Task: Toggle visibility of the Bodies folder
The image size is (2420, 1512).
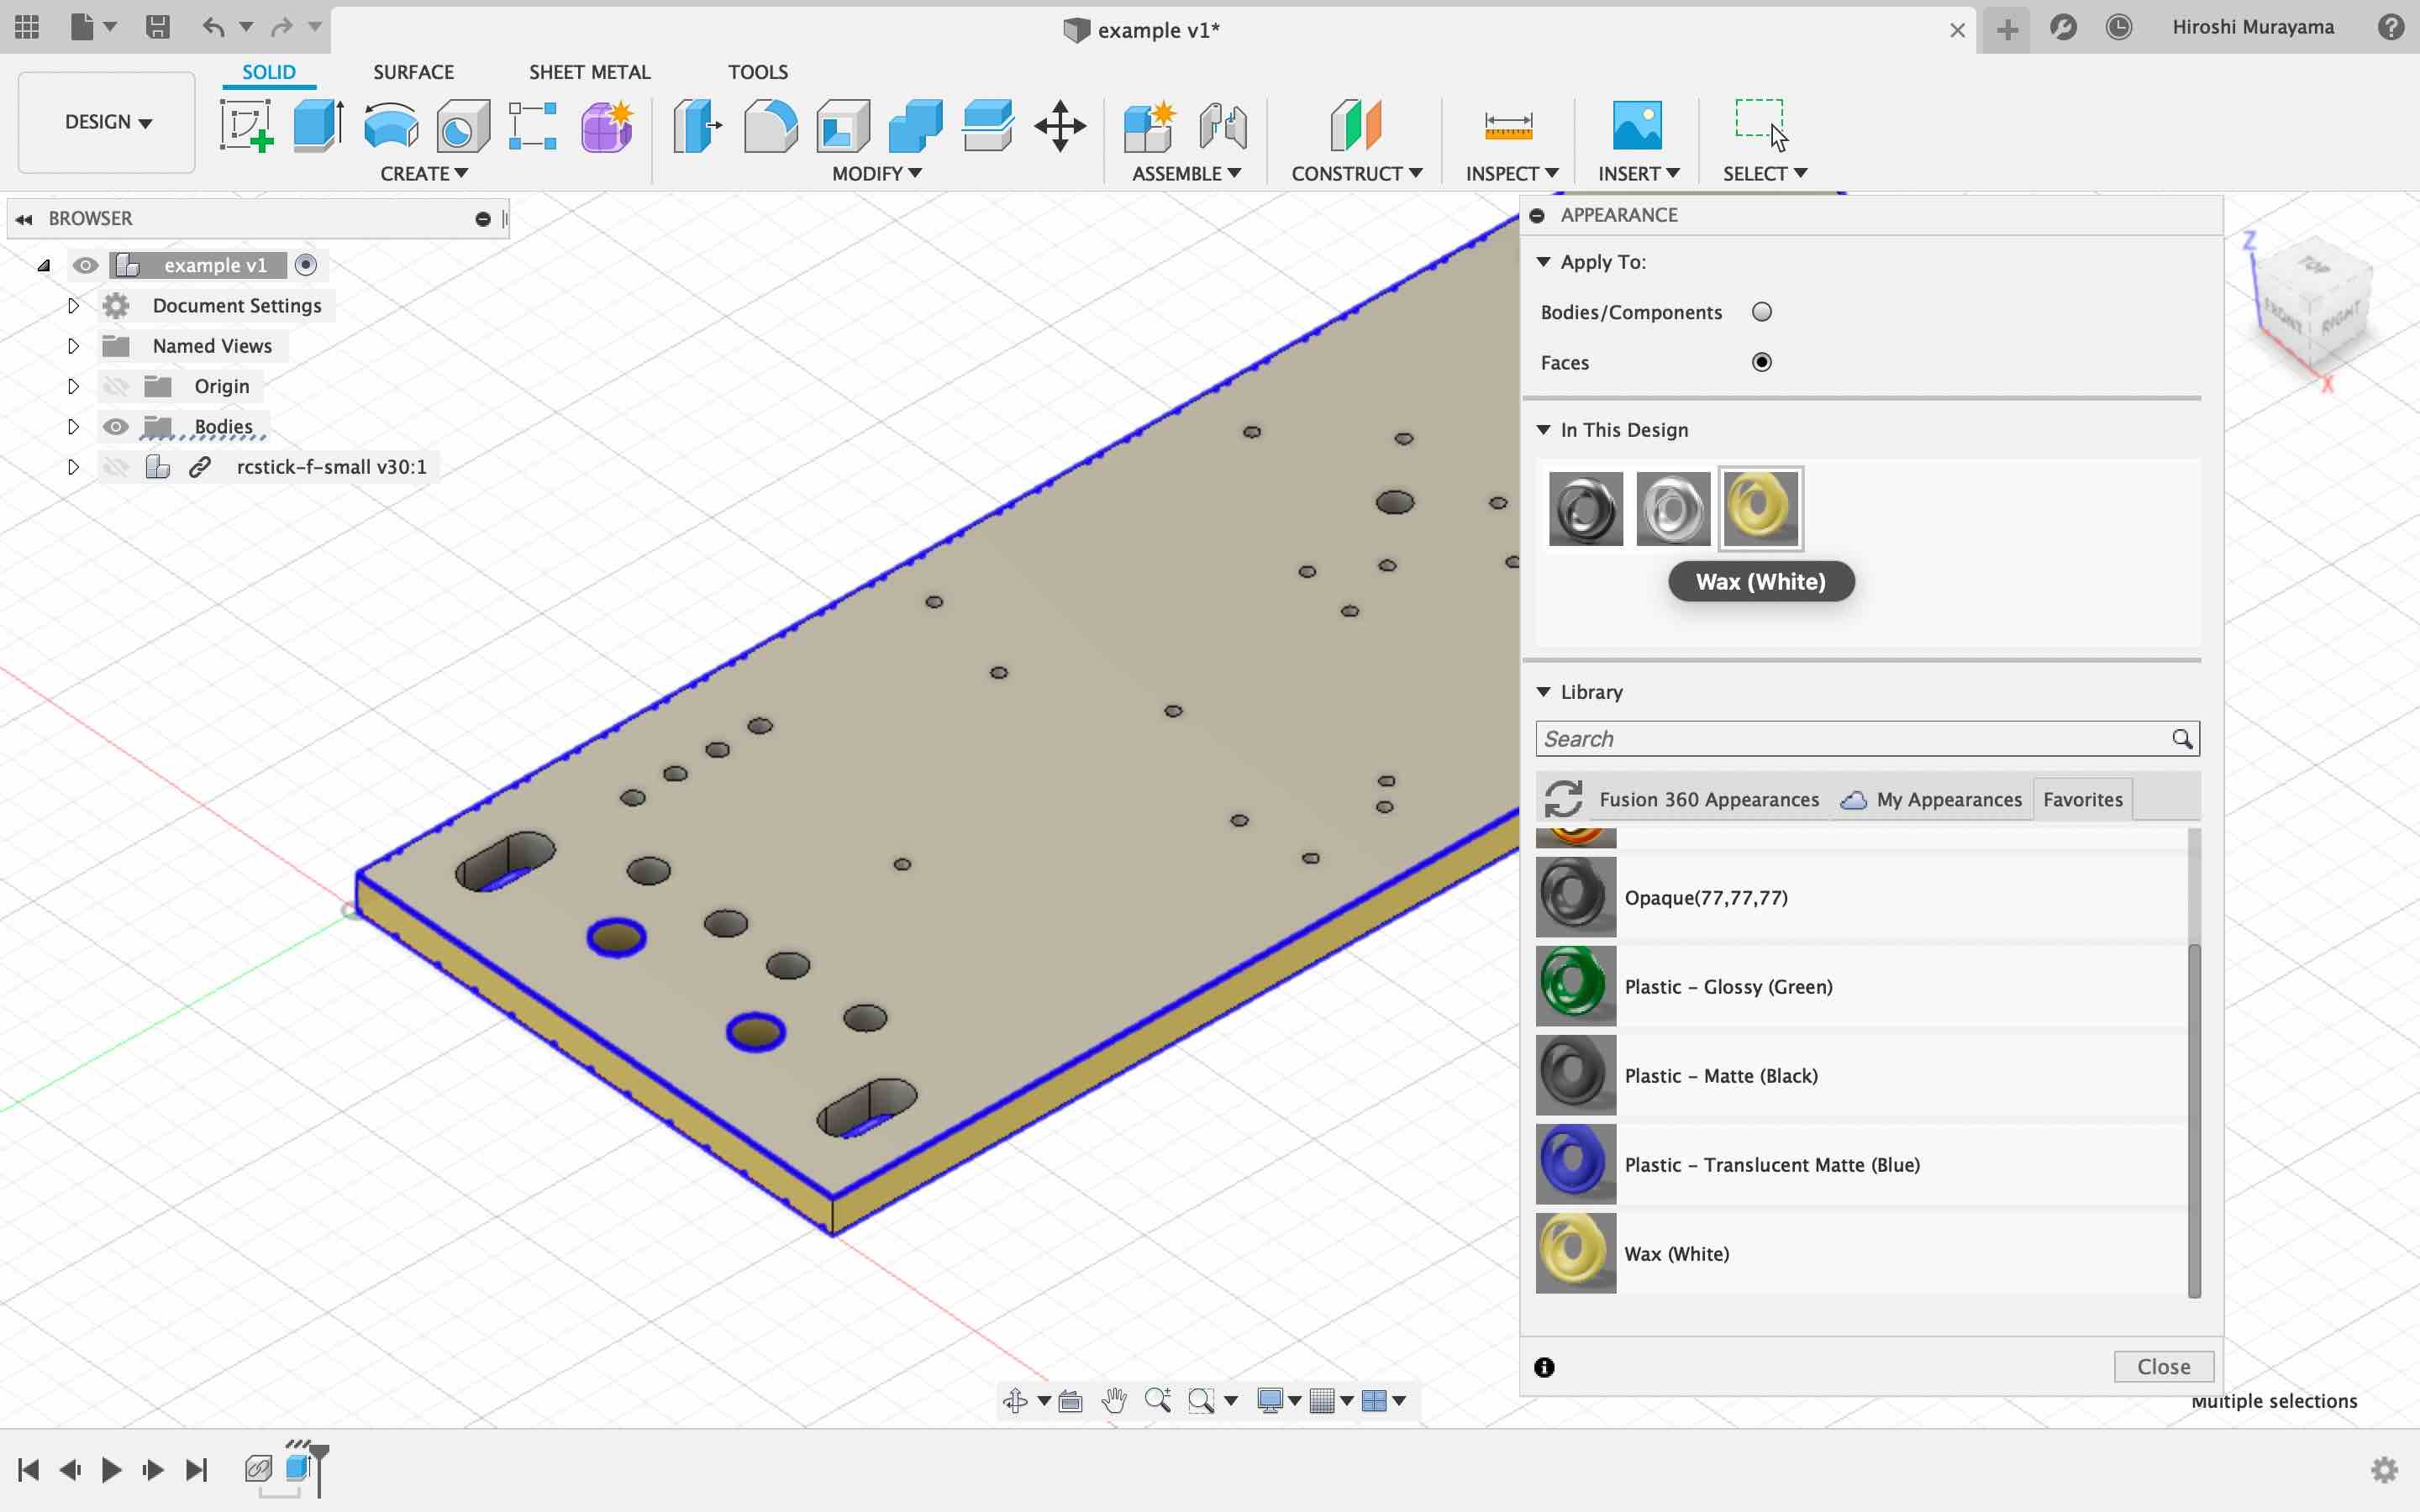Action: (x=116, y=427)
